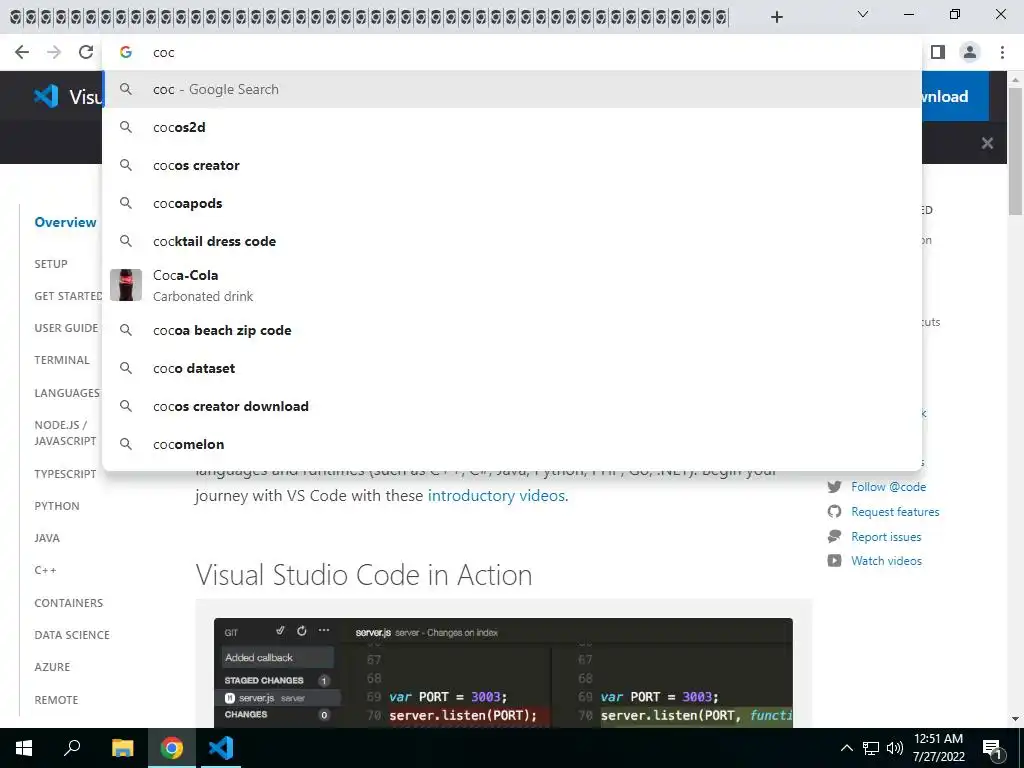Viewport: 1024px width, 768px height.
Task: Select the 'cocoapods' suggestion
Action: point(512,203)
